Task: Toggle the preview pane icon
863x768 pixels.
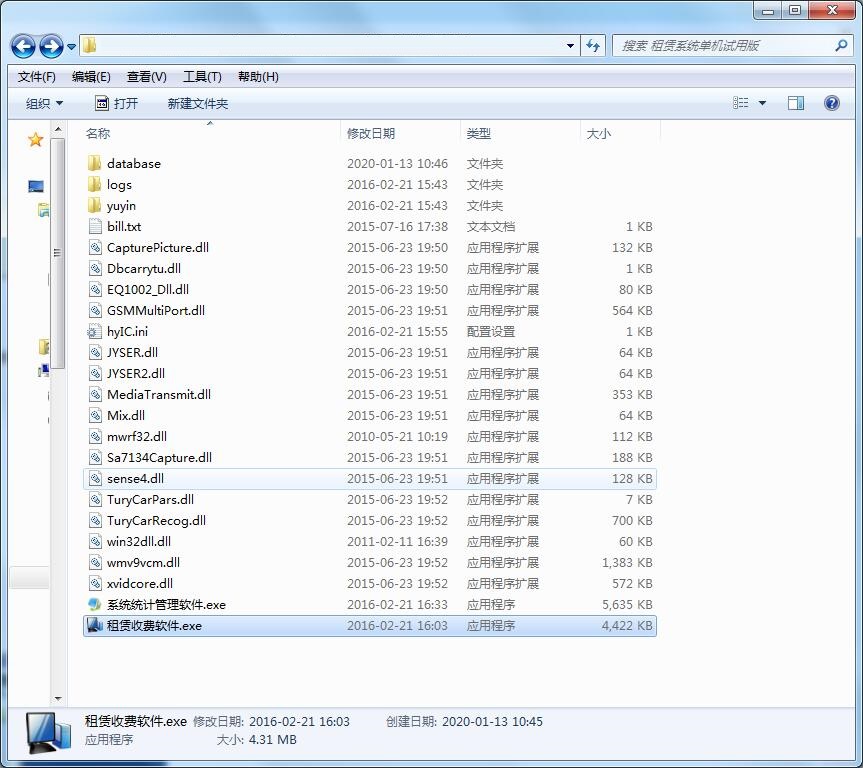Action: tap(796, 103)
